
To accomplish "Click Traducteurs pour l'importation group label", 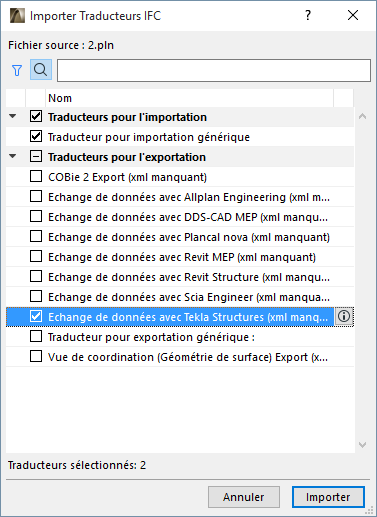I will tap(127, 117).
